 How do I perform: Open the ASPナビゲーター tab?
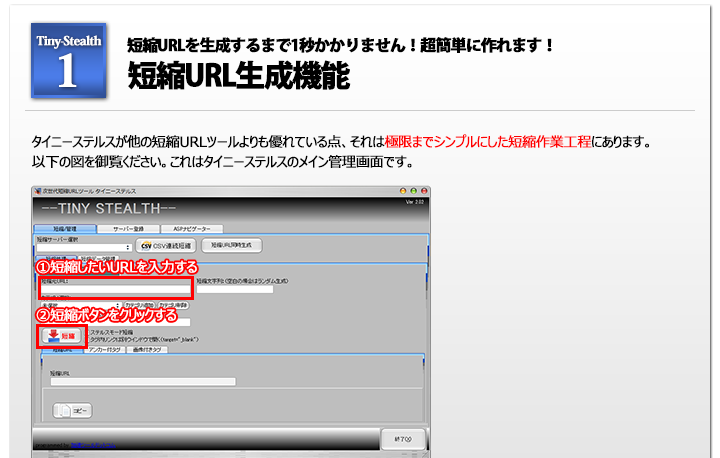tap(190, 228)
